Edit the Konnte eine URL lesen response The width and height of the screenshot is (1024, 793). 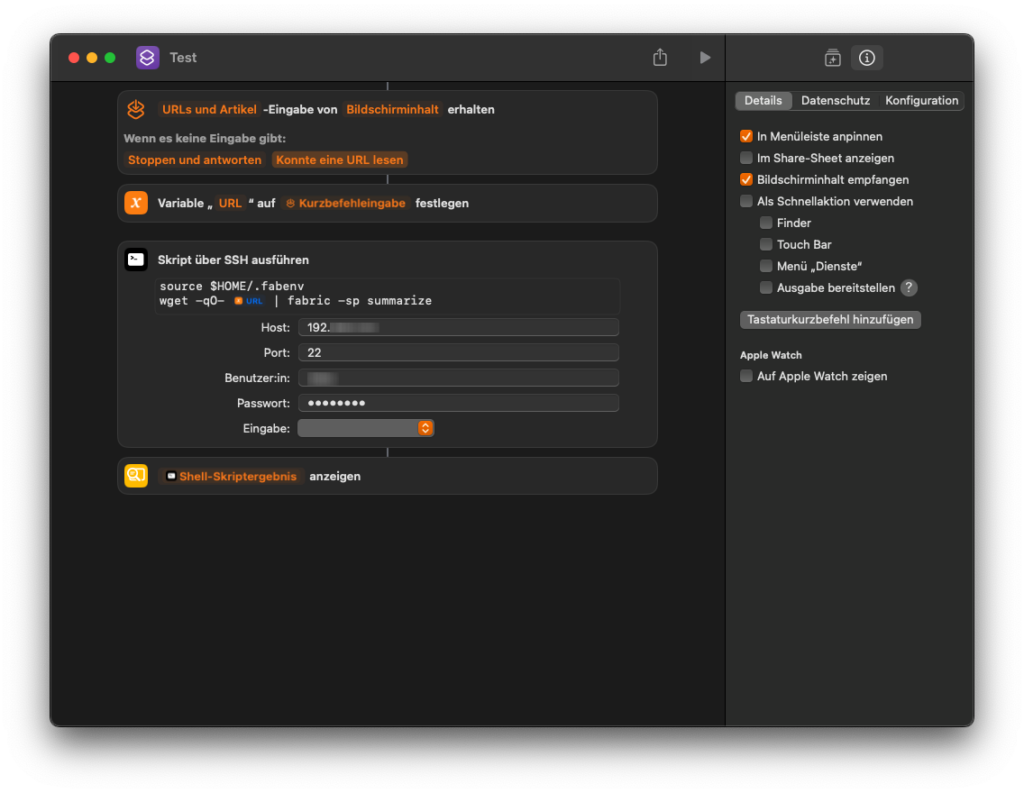point(340,160)
